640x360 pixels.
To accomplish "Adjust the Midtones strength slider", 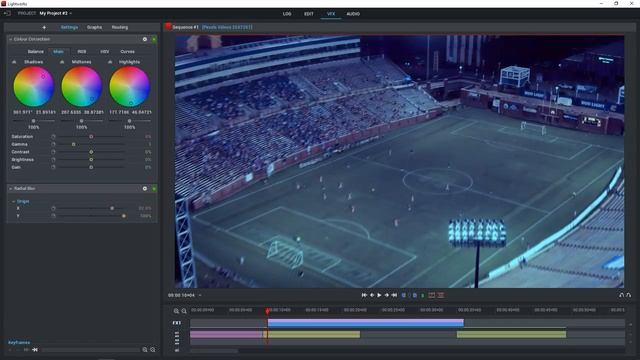I will pyautogui.click(x=82, y=121).
